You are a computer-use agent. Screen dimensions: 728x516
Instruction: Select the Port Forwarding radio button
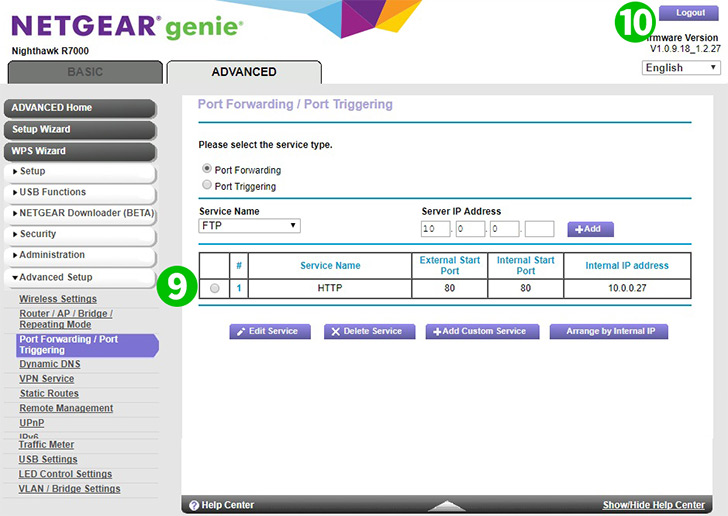point(207,168)
